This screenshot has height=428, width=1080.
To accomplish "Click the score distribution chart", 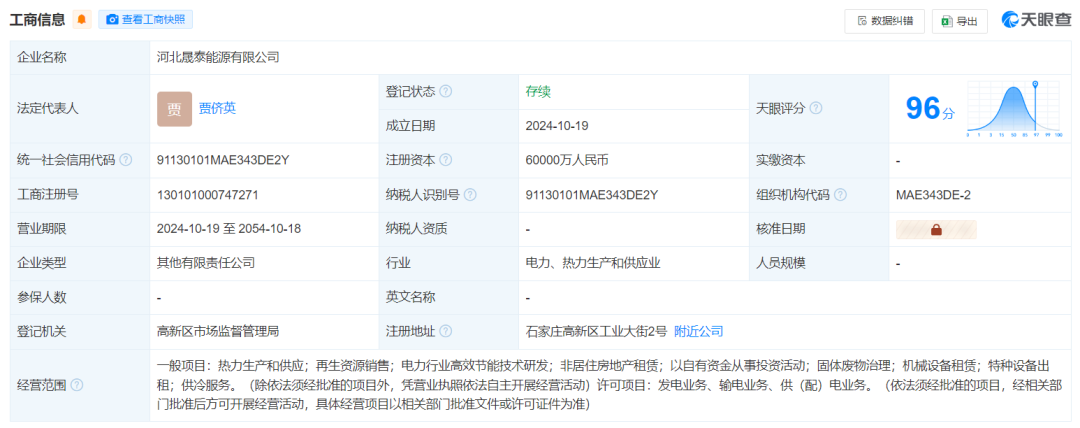I will pyautogui.click(x=1015, y=108).
